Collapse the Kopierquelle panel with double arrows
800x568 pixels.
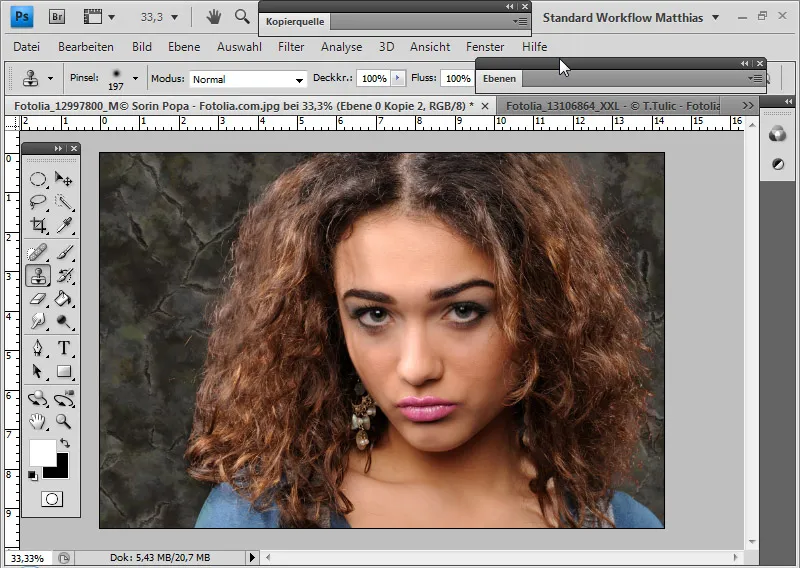point(509,7)
